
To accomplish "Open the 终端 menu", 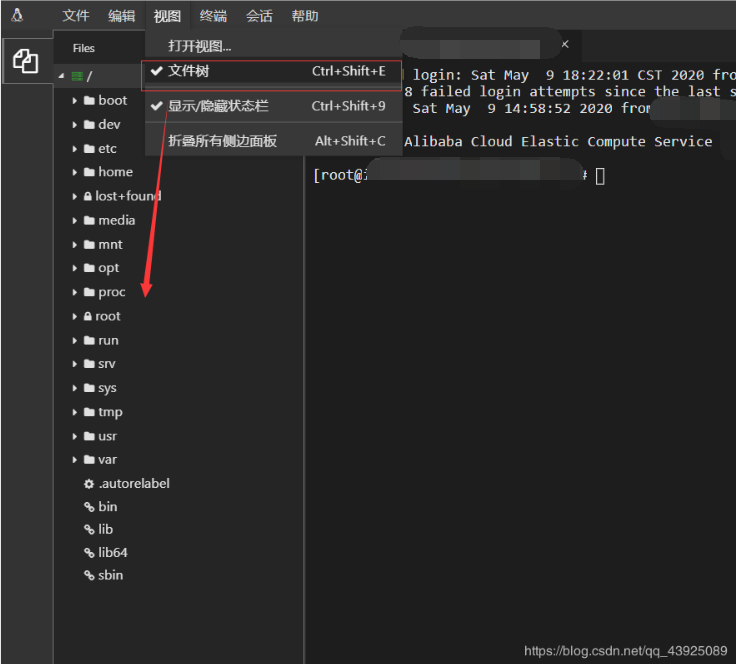I will (213, 16).
